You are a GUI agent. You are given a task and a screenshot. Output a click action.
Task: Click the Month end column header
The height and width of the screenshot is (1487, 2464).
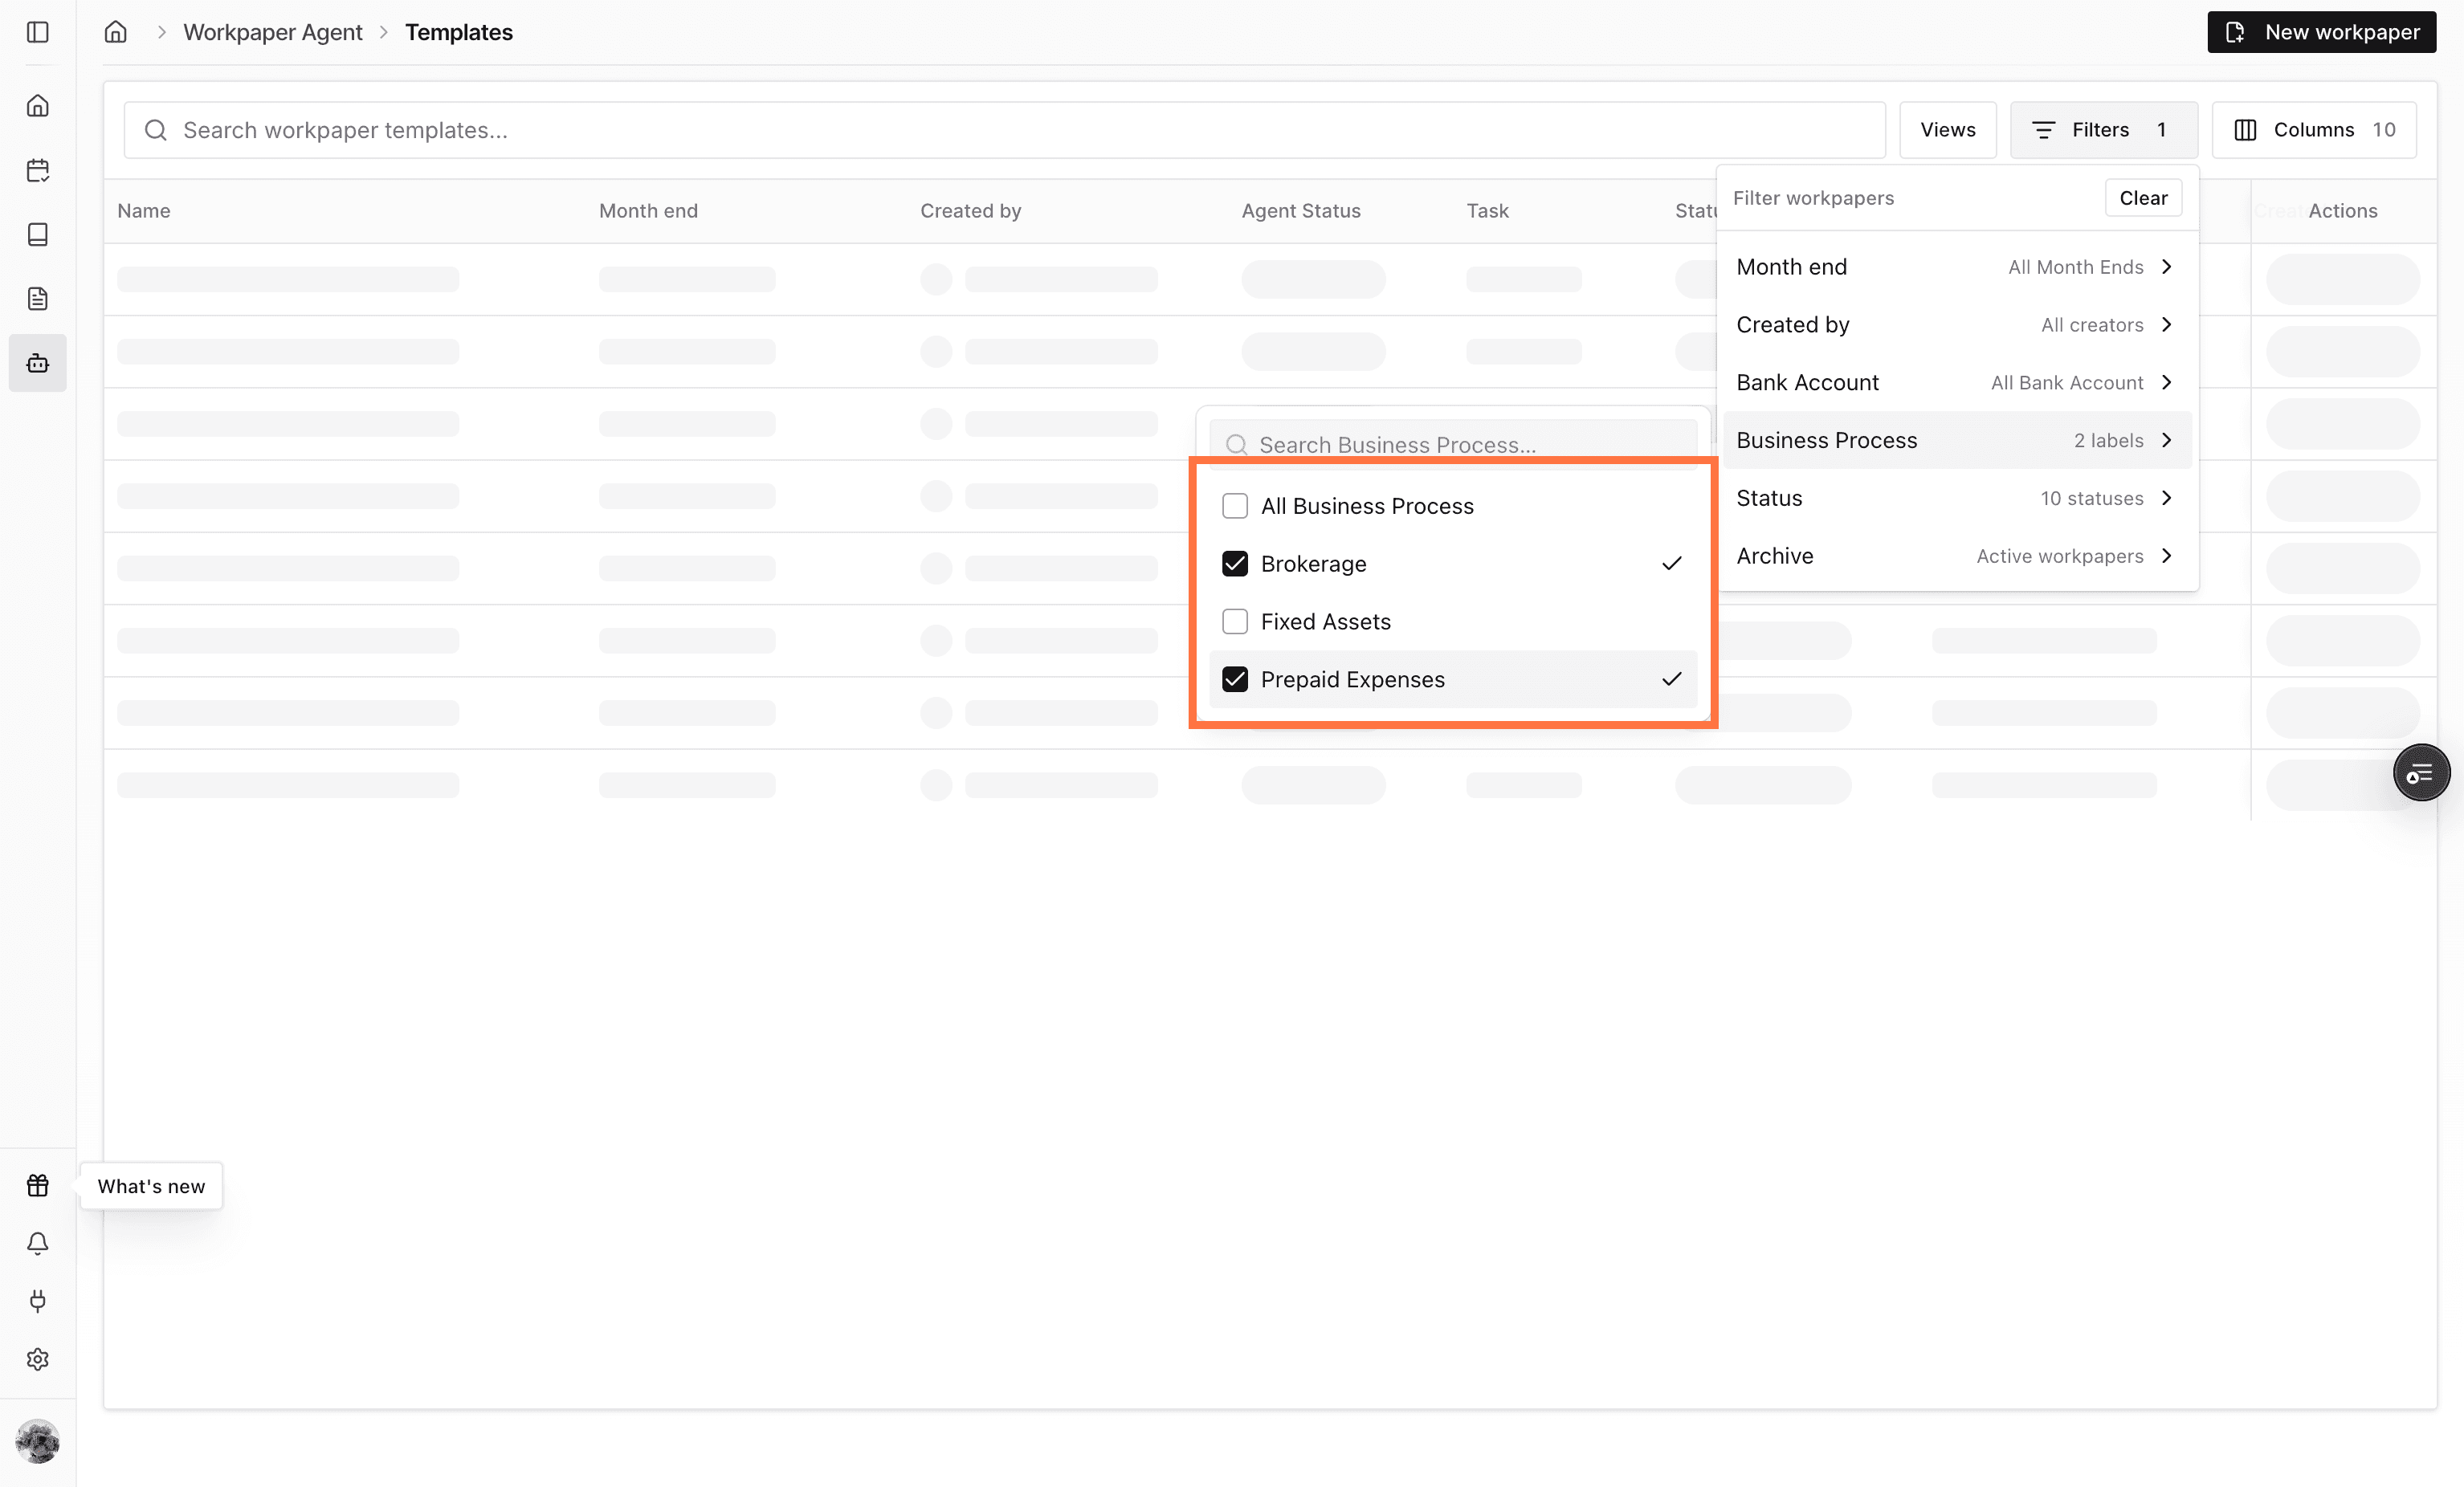coord(648,211)
